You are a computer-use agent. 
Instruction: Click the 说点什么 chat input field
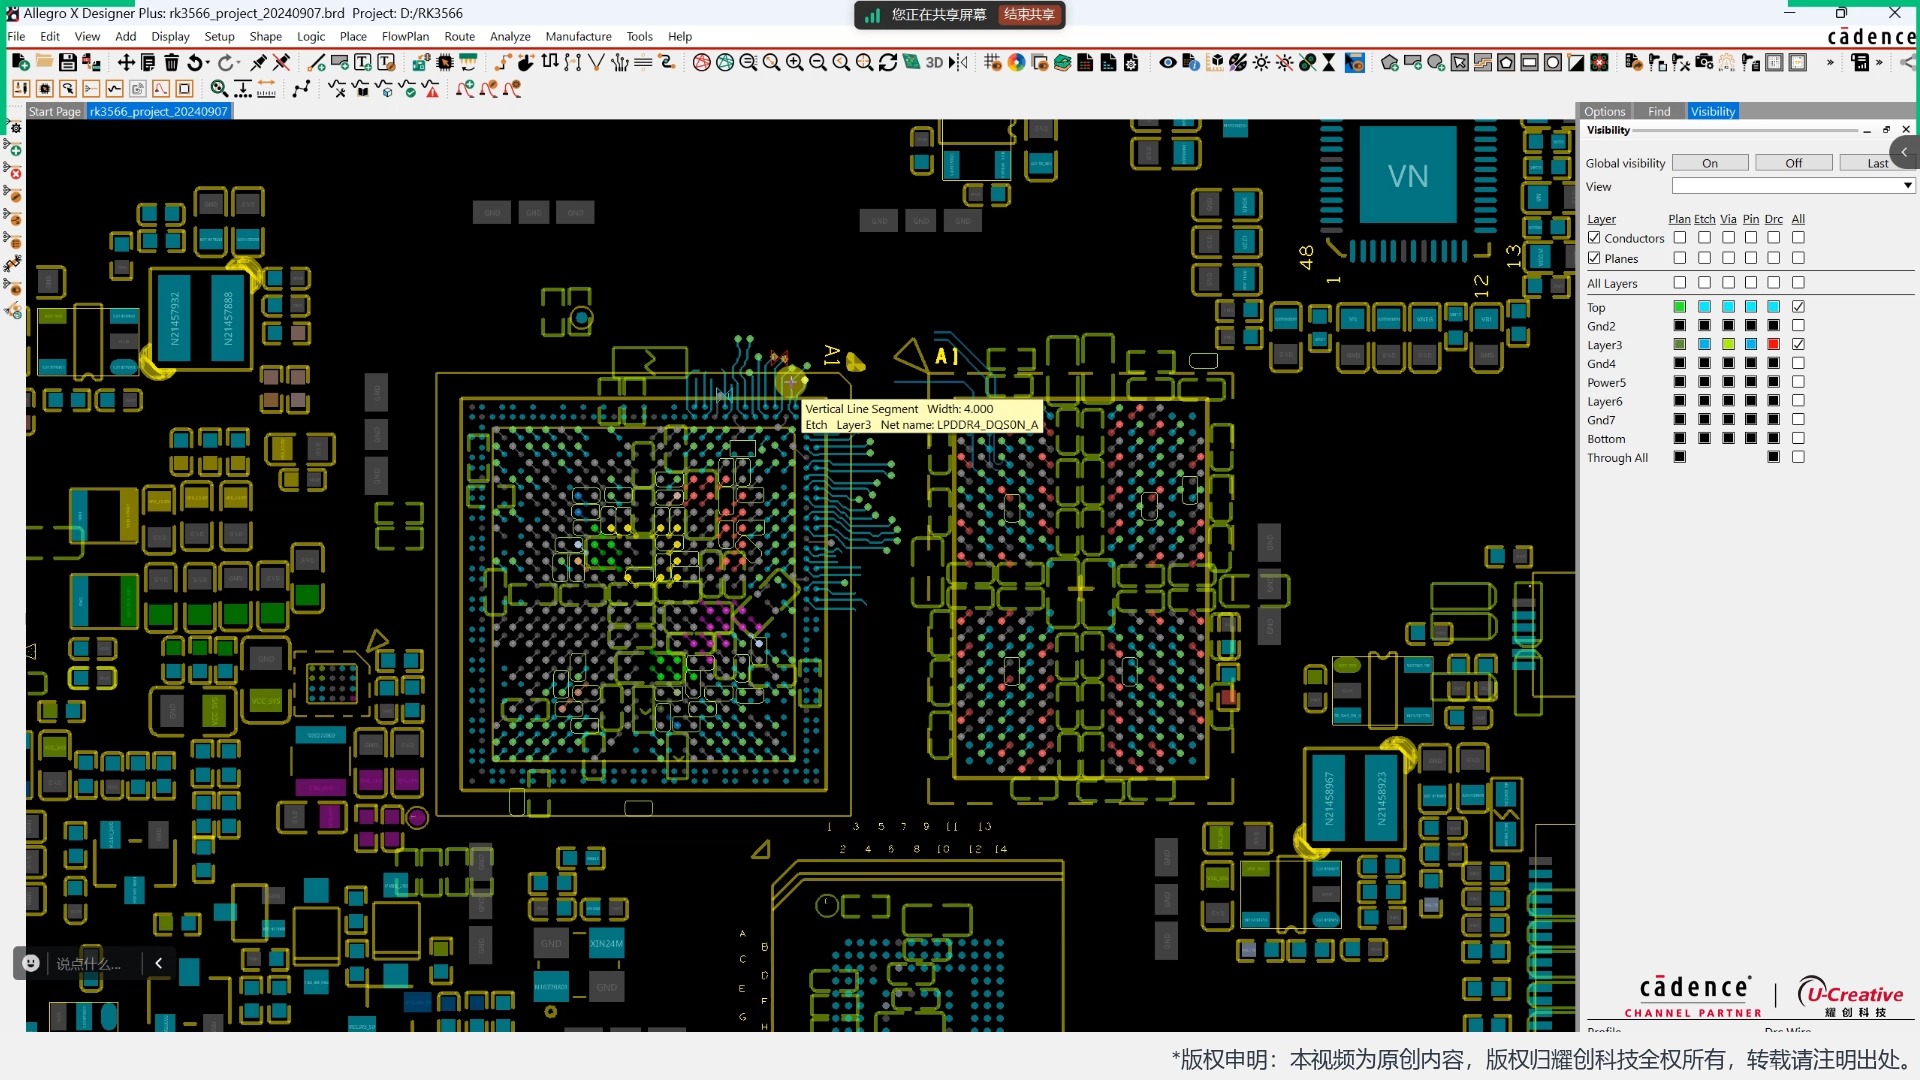pos(88,963)
